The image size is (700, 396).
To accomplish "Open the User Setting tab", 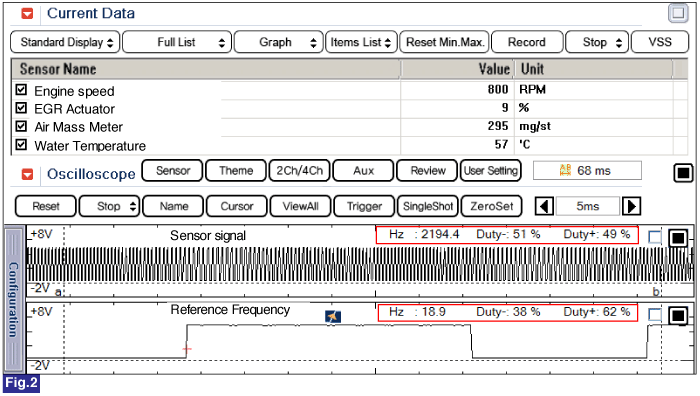I will [491, 171].
